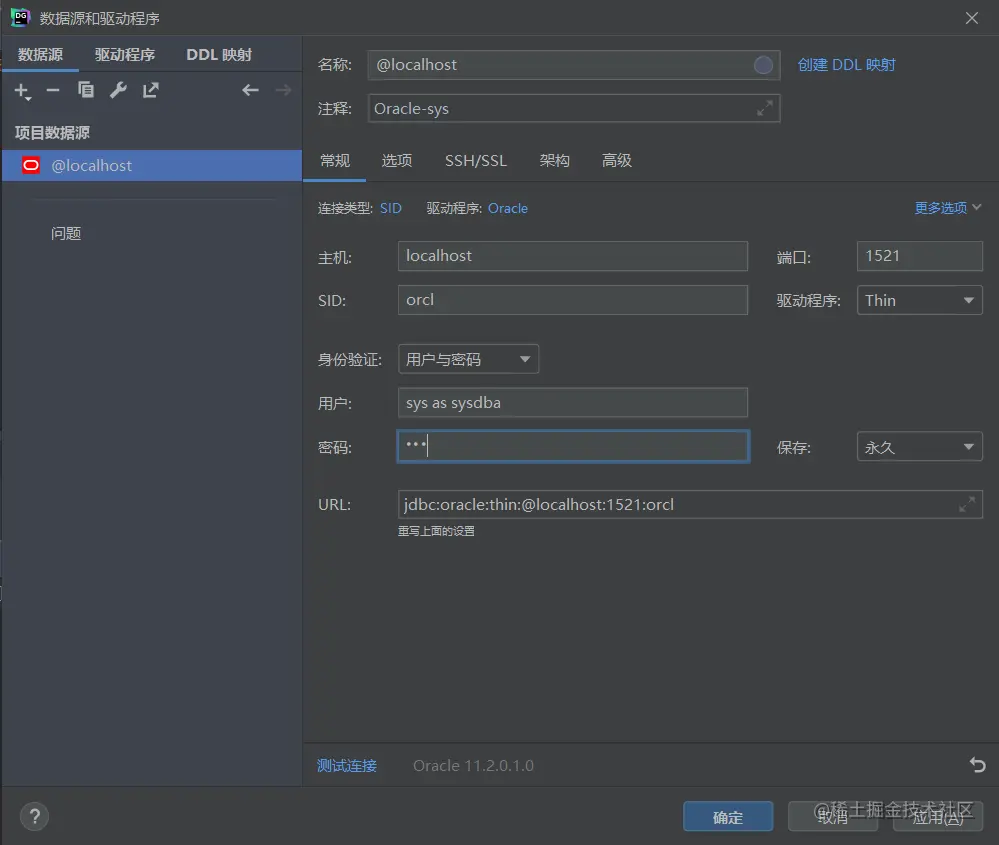The image size is (999, 845).
Task: Click 重写上面的设置 hint text
Action: coord(436,531)
